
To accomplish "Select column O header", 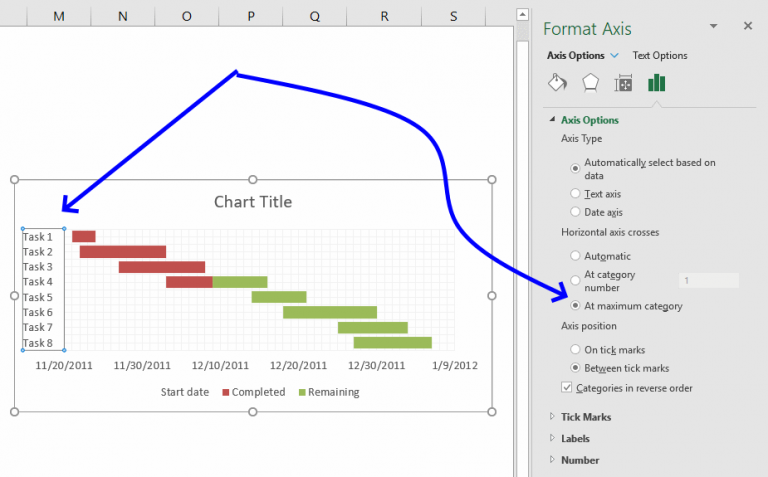I will [x=187, y=16].
